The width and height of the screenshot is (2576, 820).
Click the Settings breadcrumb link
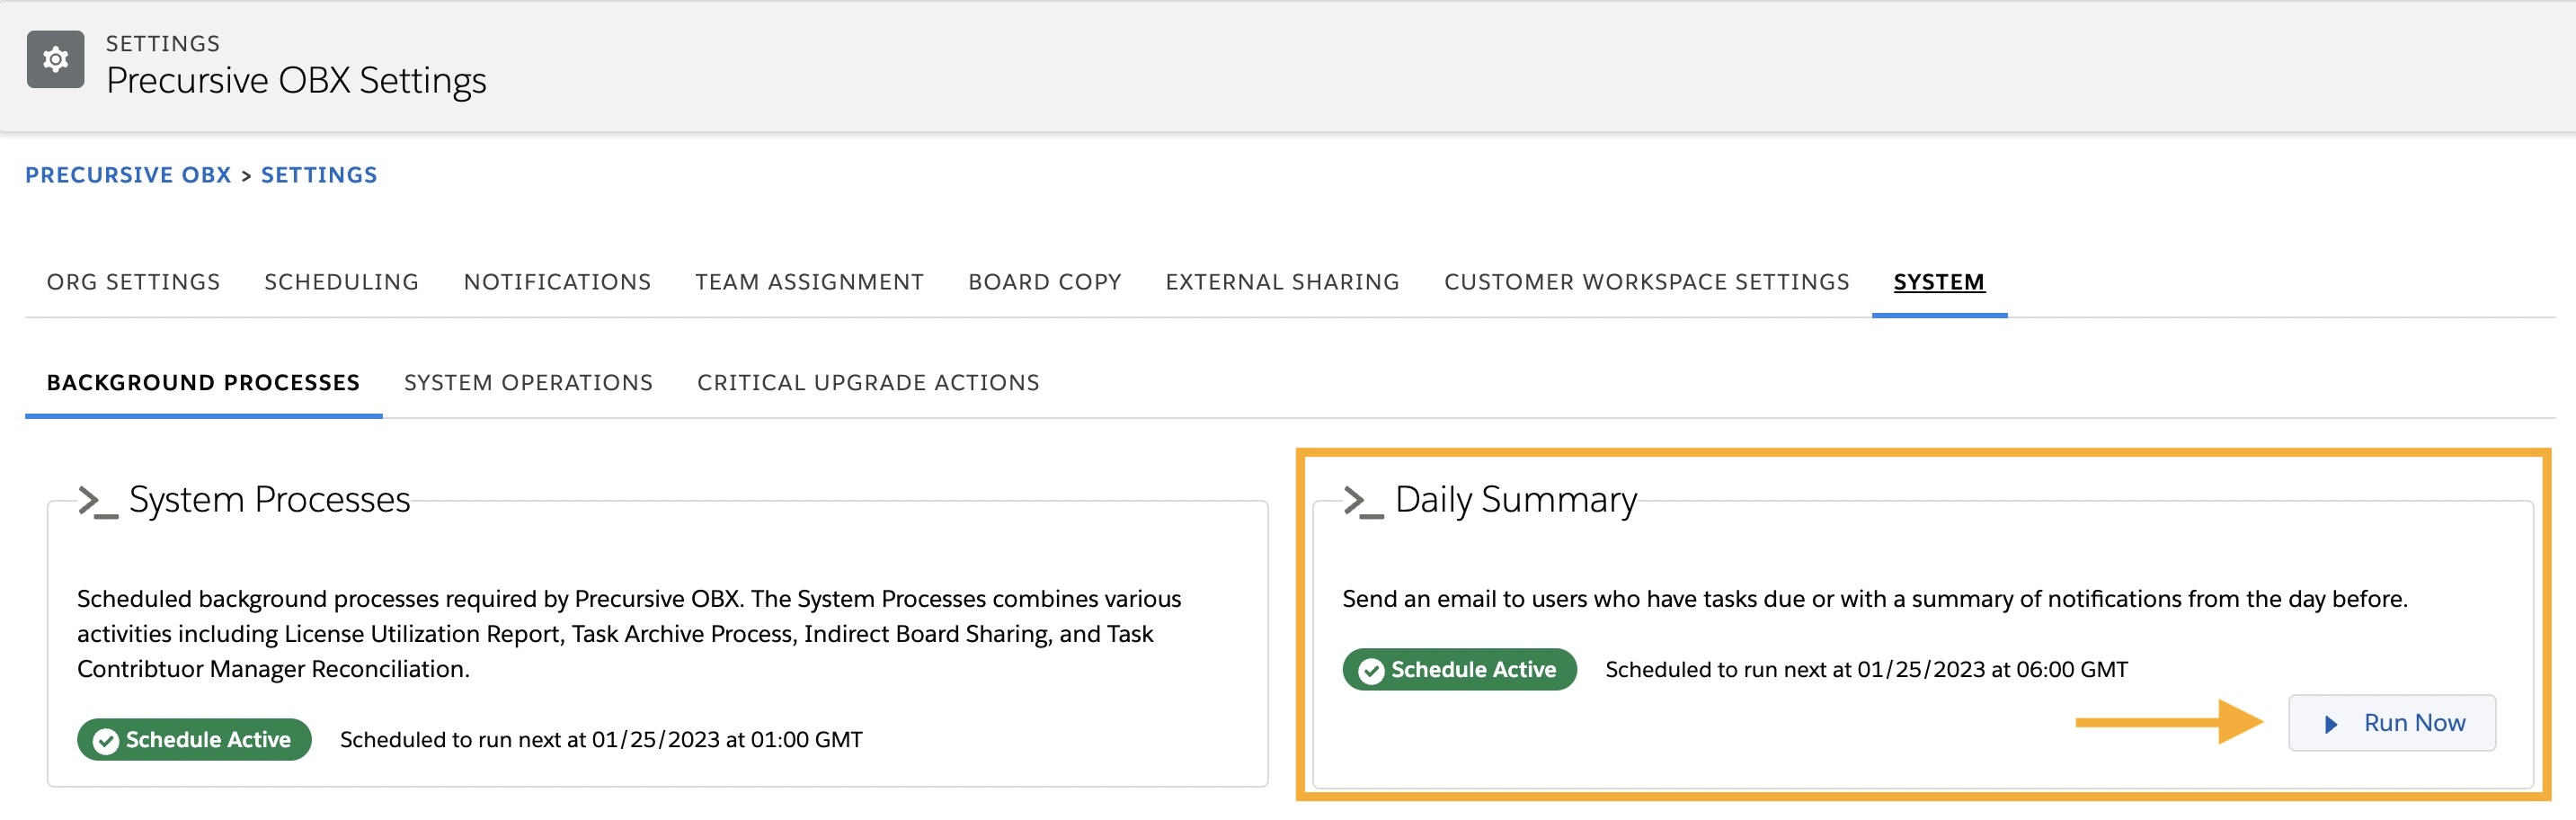[x=319, y=175]
